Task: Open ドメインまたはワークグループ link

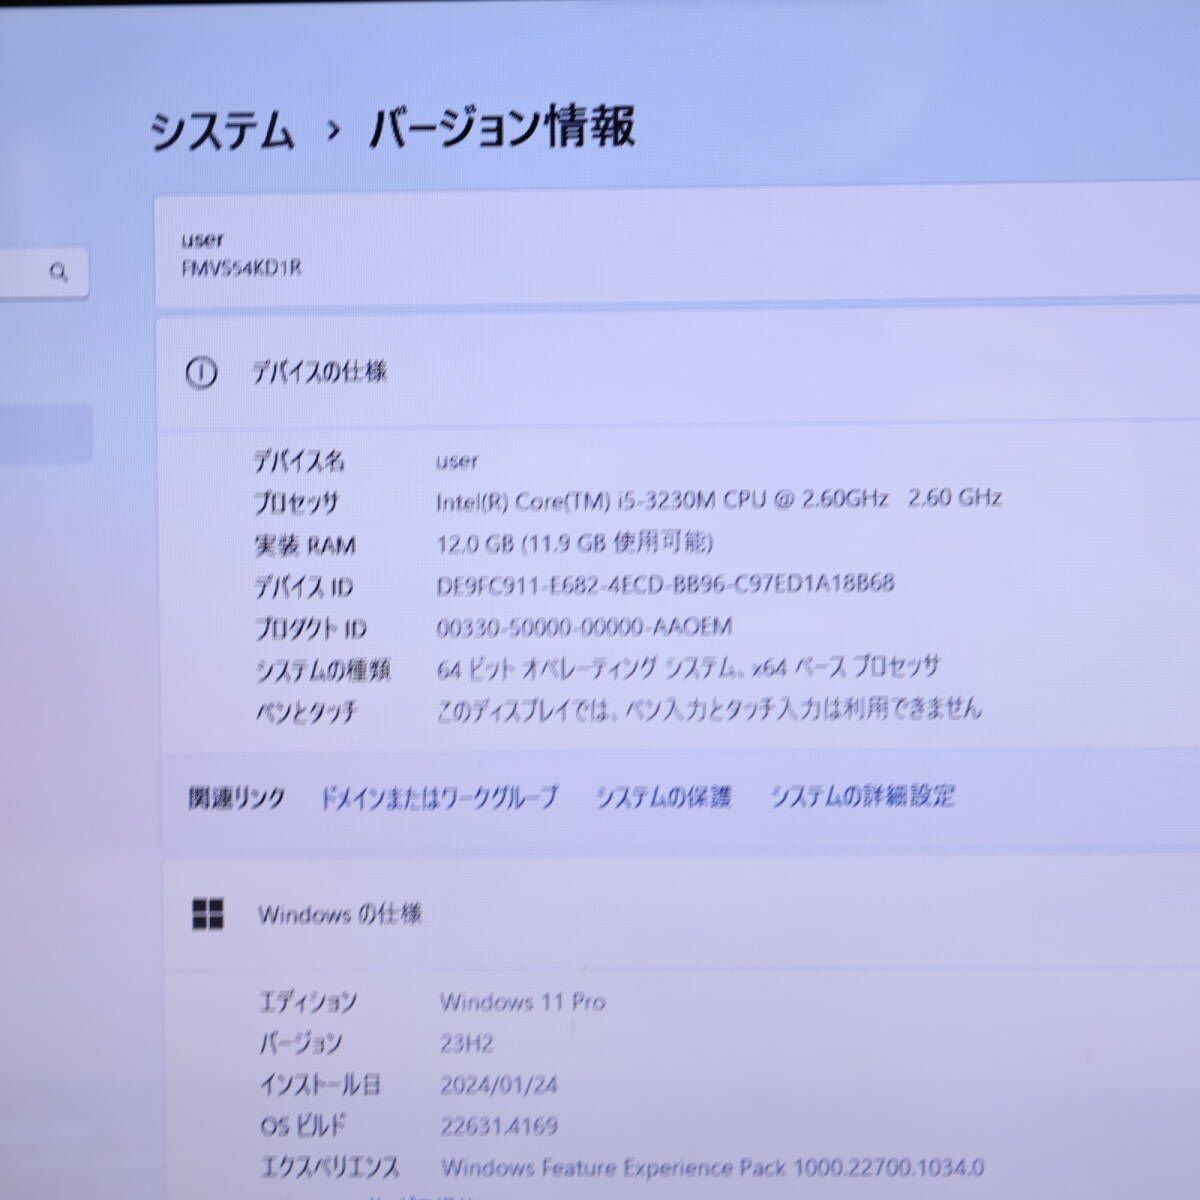Action: click(439, 797)
